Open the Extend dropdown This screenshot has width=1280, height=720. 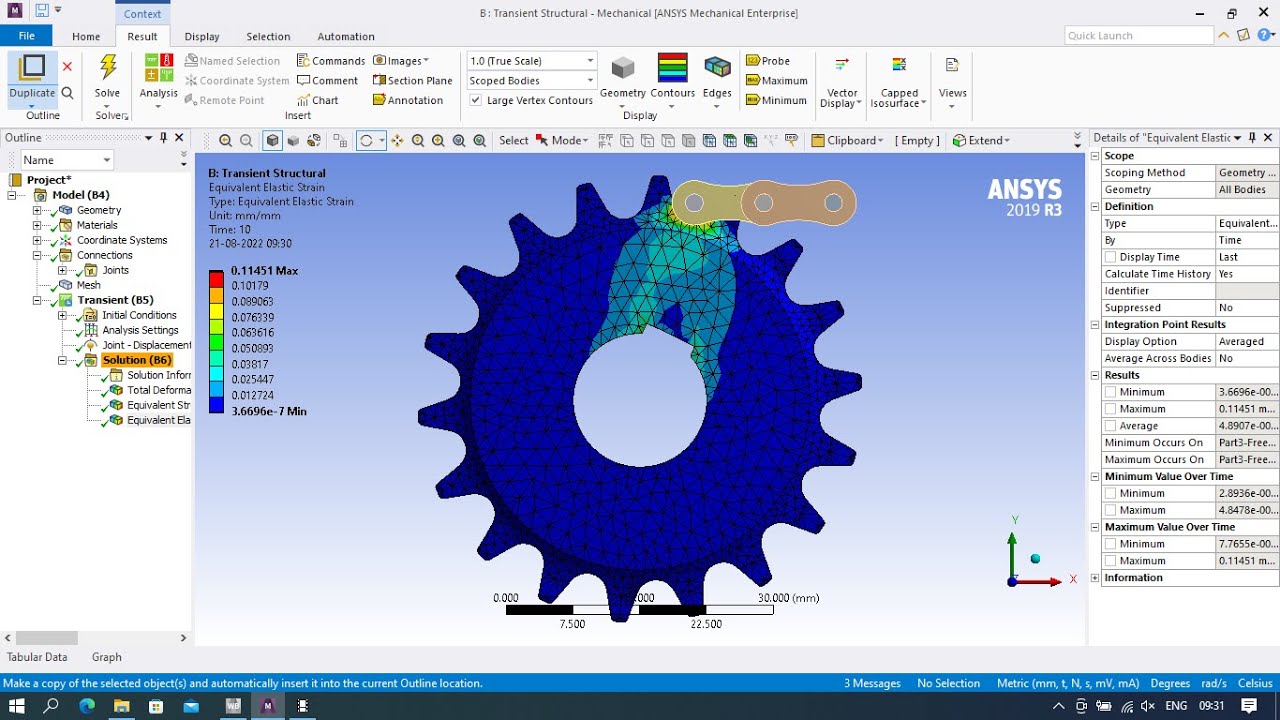point(981,141)
